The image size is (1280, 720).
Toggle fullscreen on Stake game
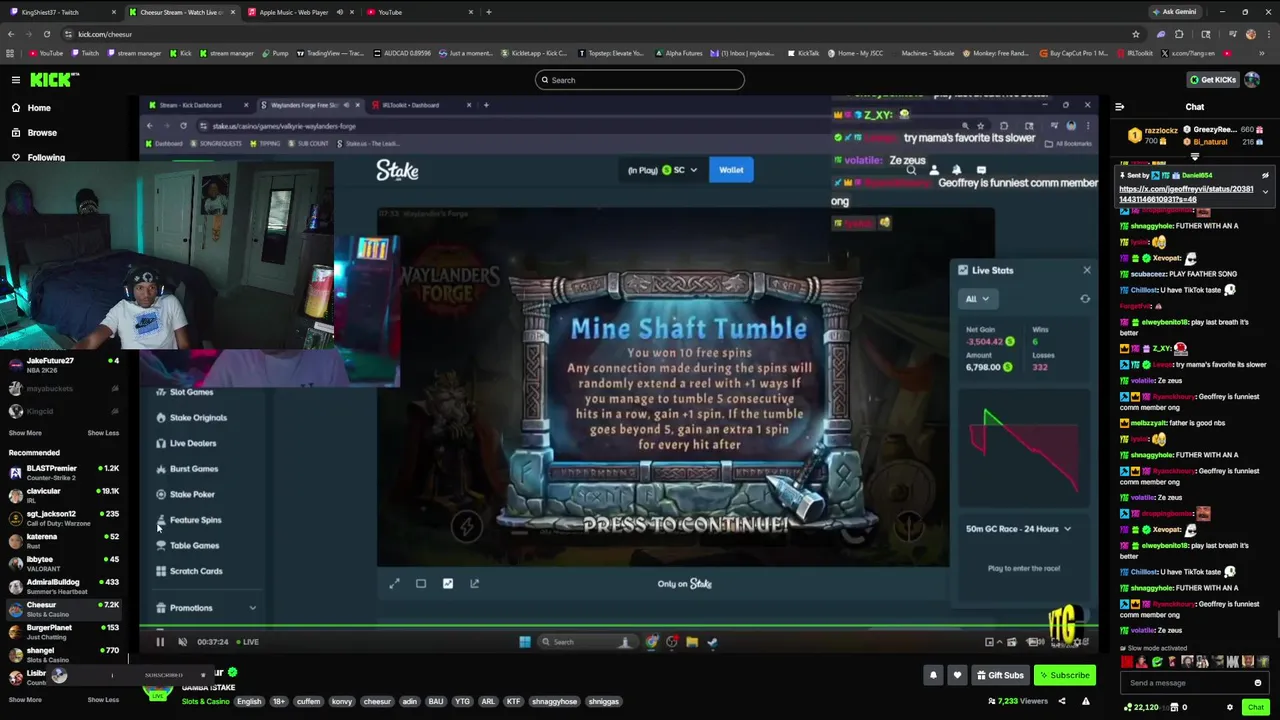point(394,584)
